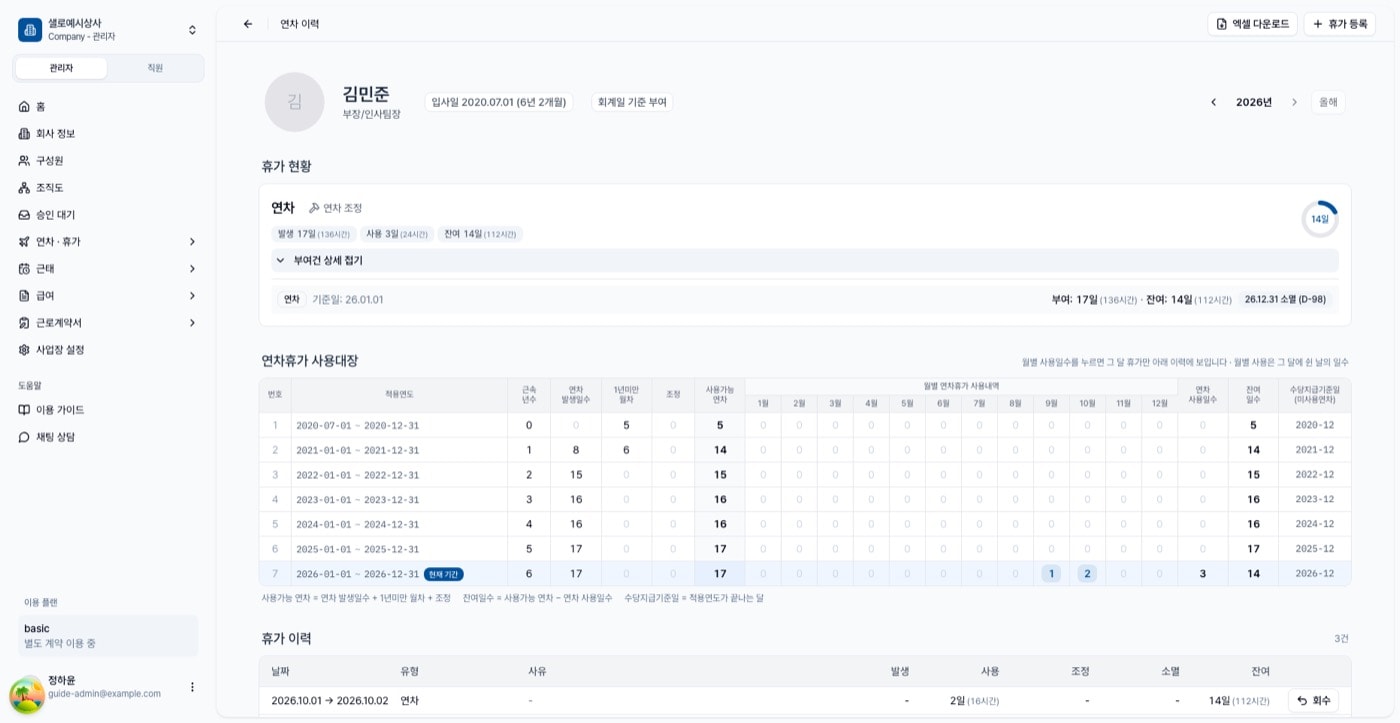1400x723 pixels.
Task: Go to the next year arrow
Action: tap(1294, 102)
